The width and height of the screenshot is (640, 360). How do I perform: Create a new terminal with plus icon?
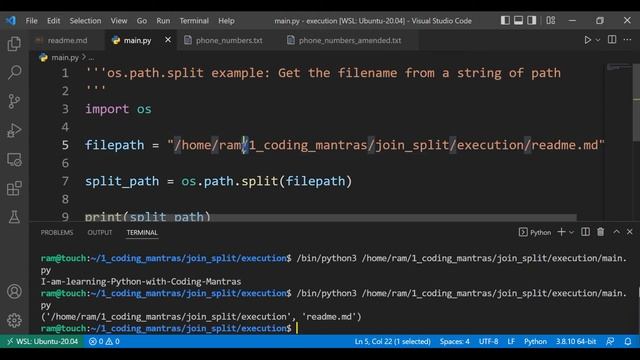pyautogui.click(x=561, y=232)
